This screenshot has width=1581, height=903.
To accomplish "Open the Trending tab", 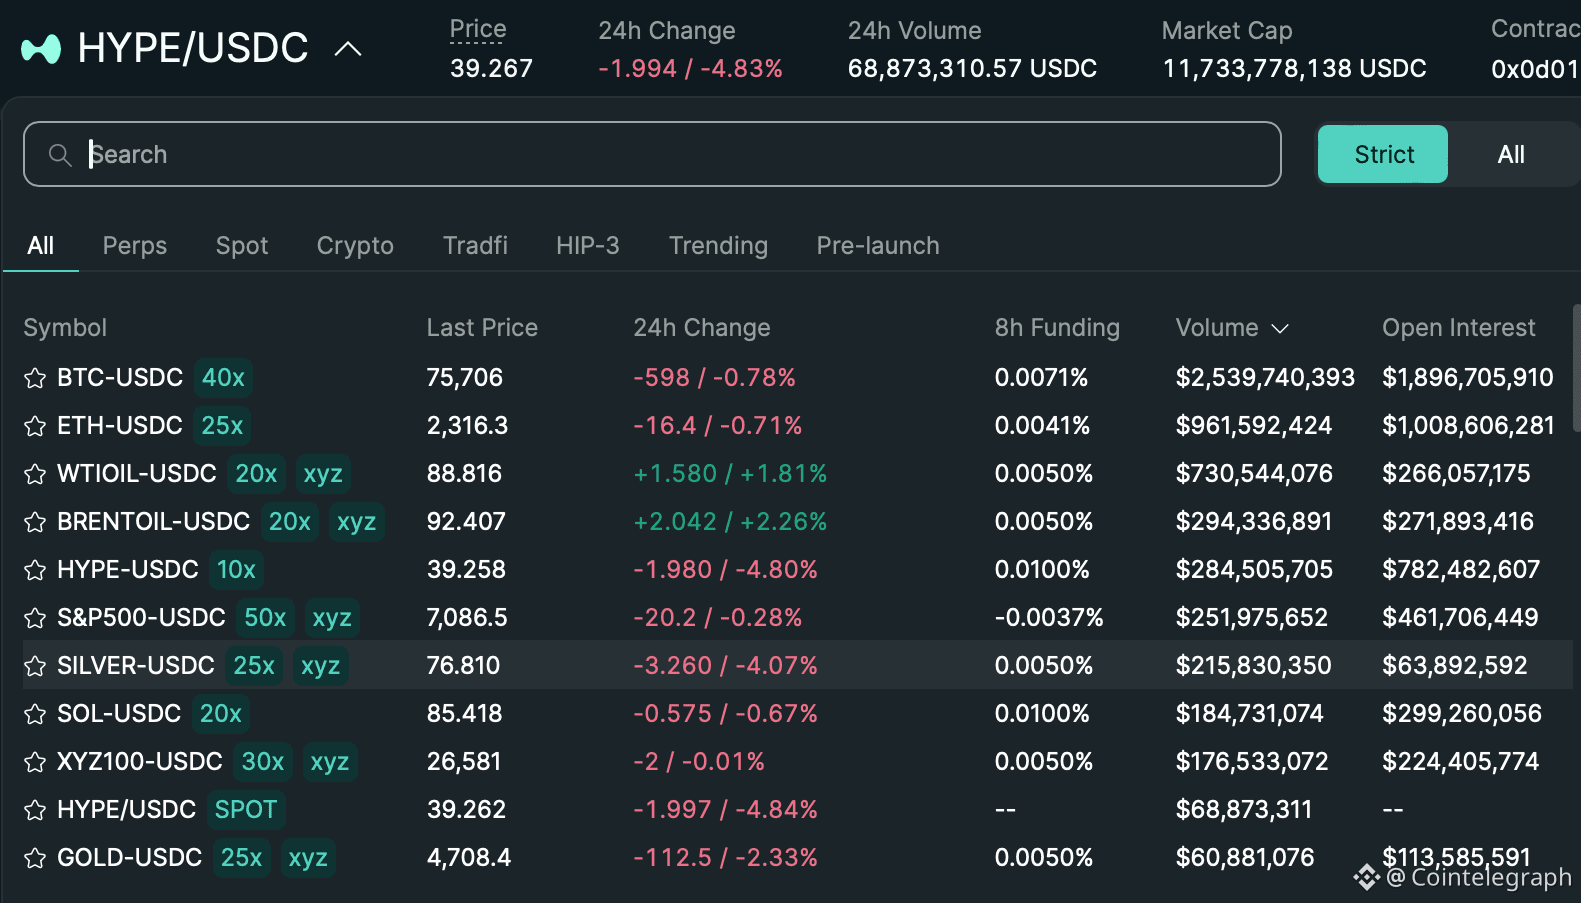I will 718,246.
